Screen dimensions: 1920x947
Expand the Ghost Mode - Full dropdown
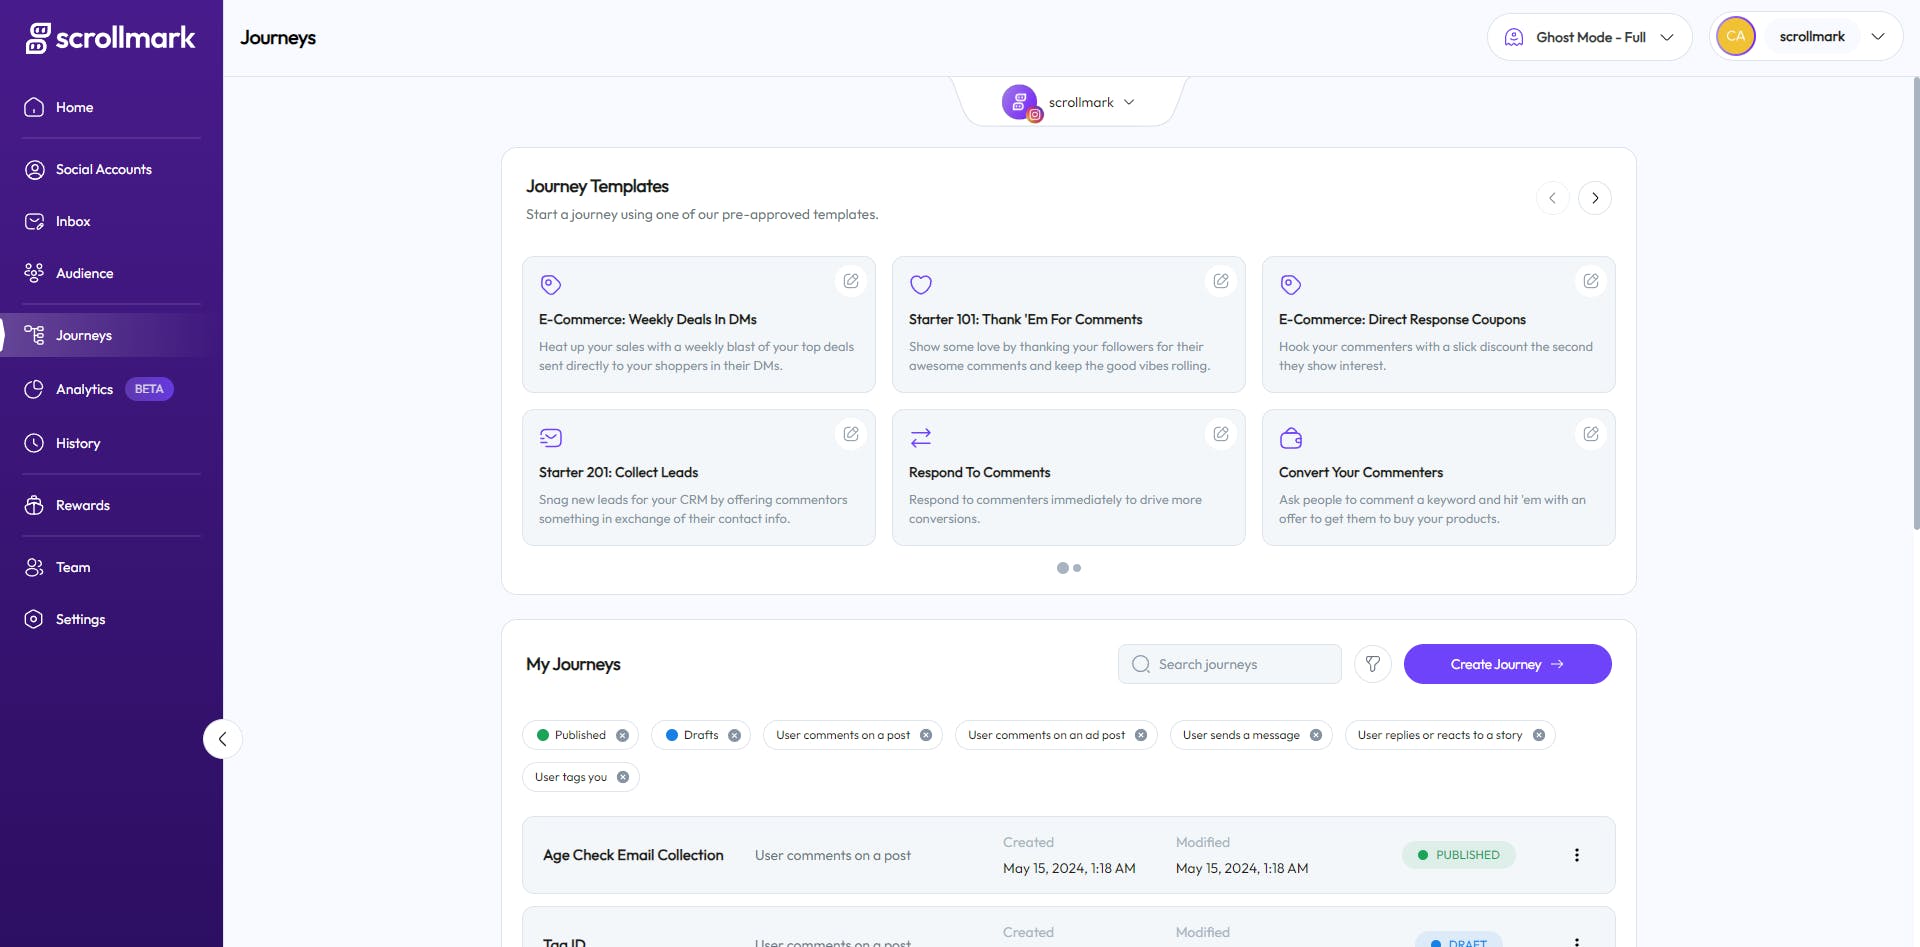pyautogui.click(x=1590, y=37)
